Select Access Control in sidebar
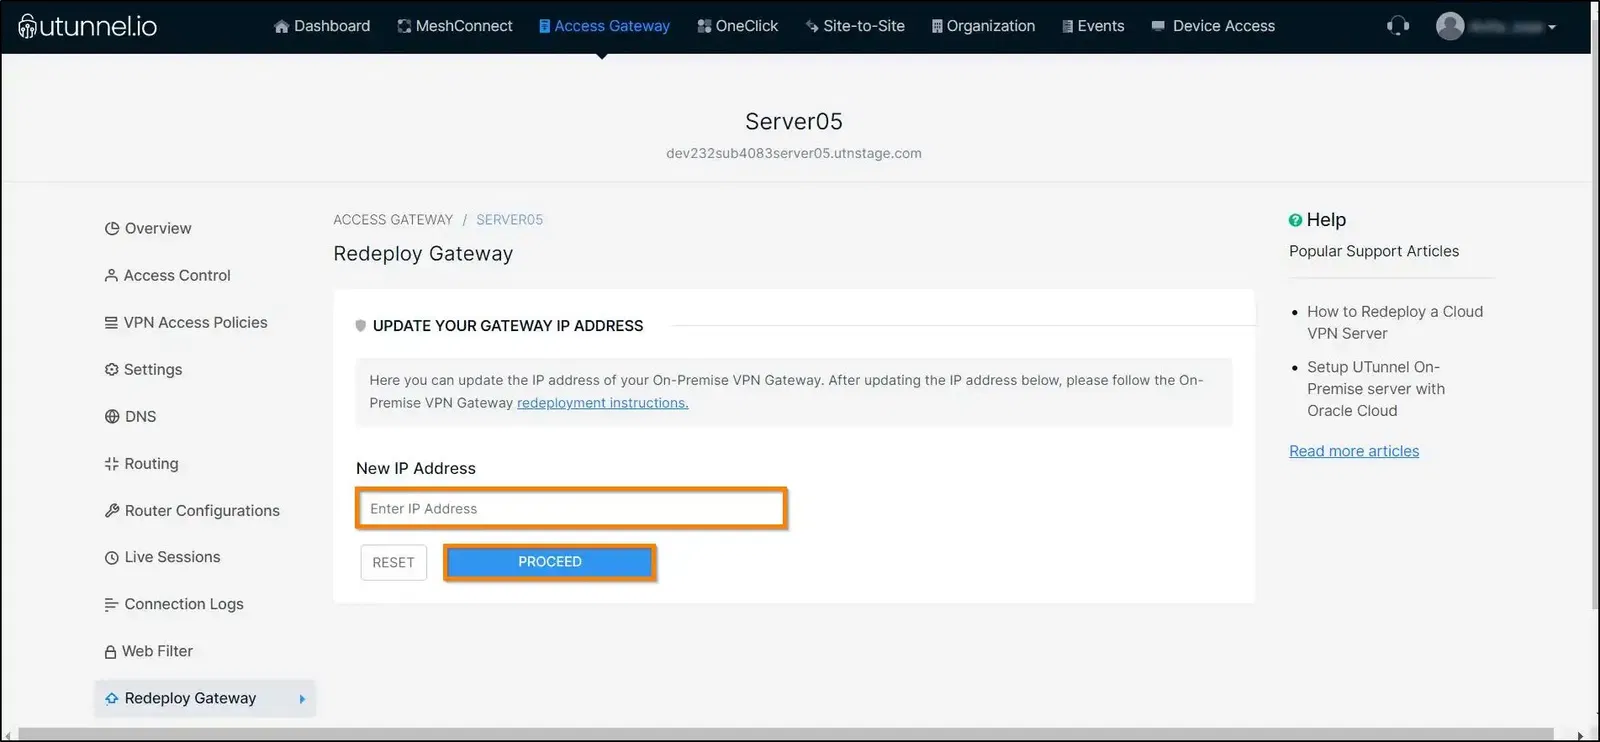Image resolution: width=1600 pixels, height=742 pixels. coord(177,275)
